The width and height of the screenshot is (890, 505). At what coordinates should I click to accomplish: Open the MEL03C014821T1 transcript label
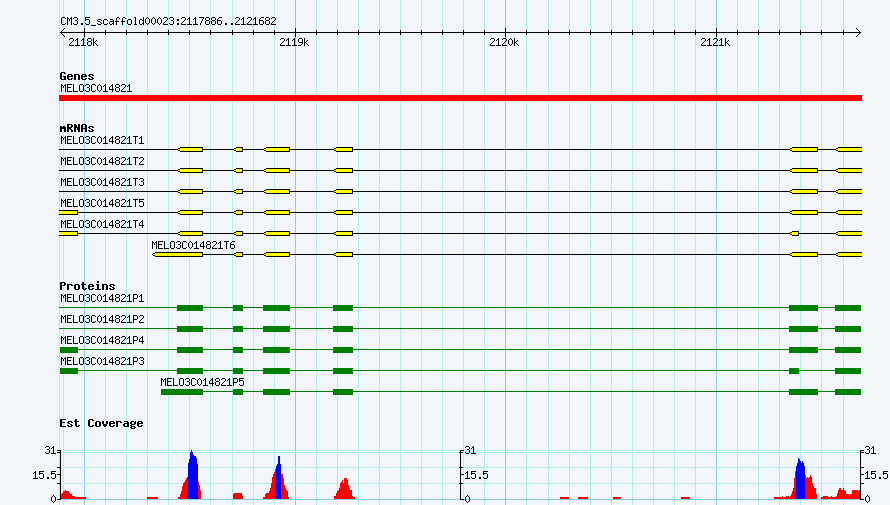[102, 140]
